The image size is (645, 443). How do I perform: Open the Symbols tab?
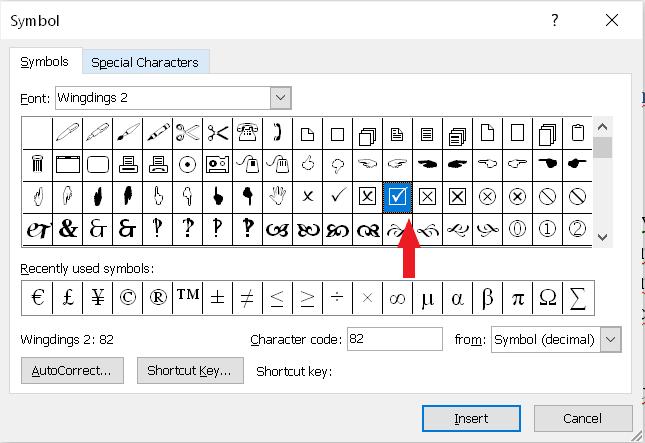point(45,62)
